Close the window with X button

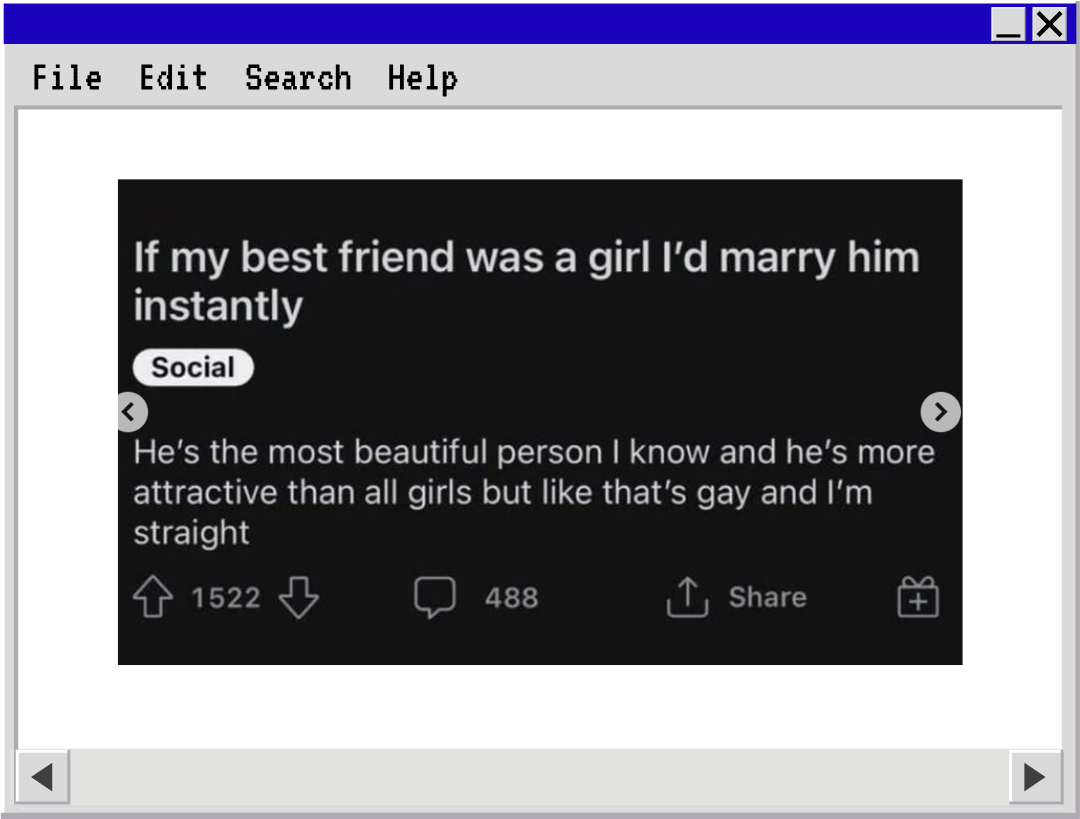[1049, 24]
